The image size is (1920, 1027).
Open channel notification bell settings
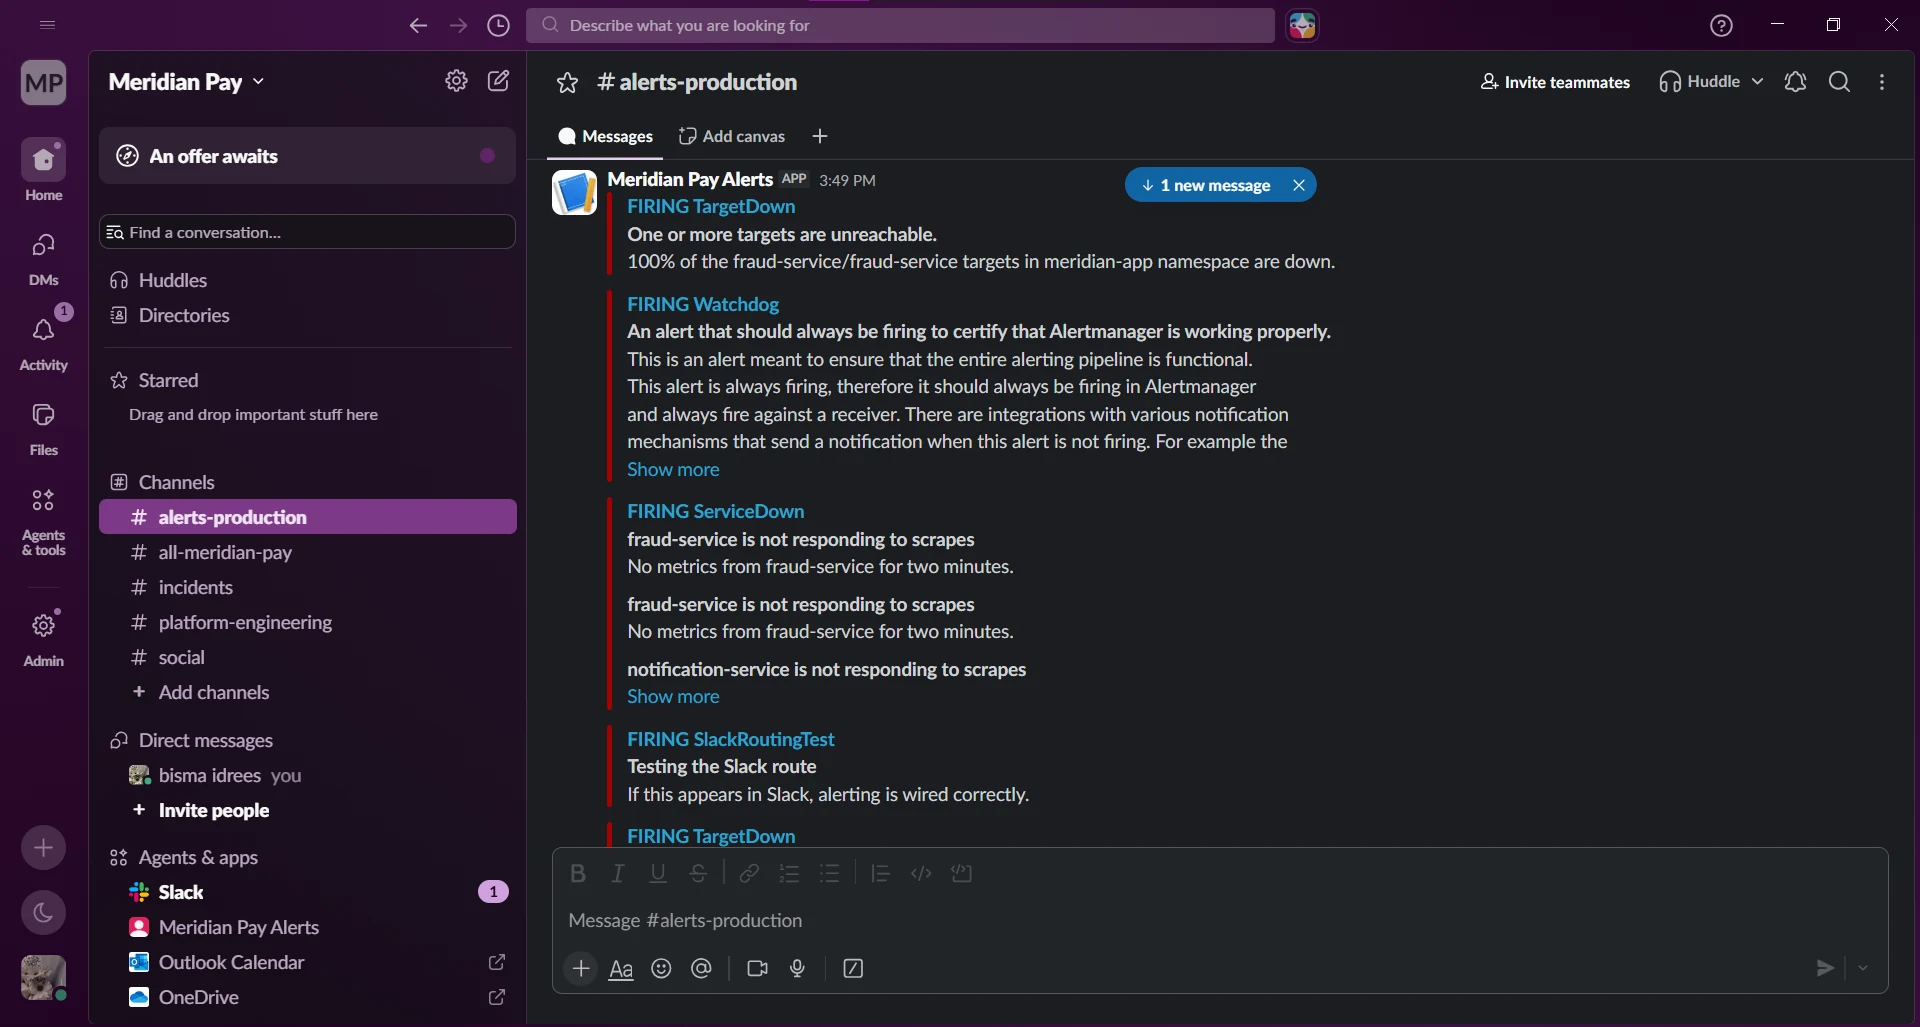point(1795,82)
